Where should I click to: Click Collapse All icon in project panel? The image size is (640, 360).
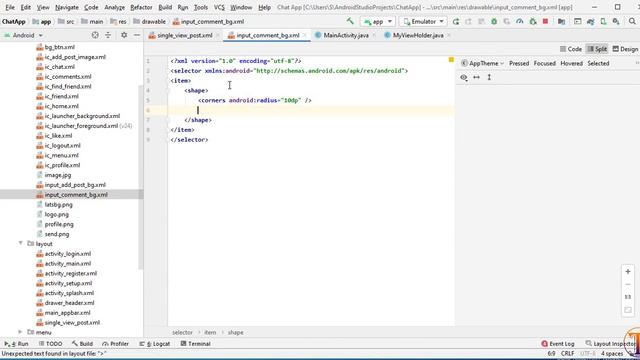(x=108, y=36)
